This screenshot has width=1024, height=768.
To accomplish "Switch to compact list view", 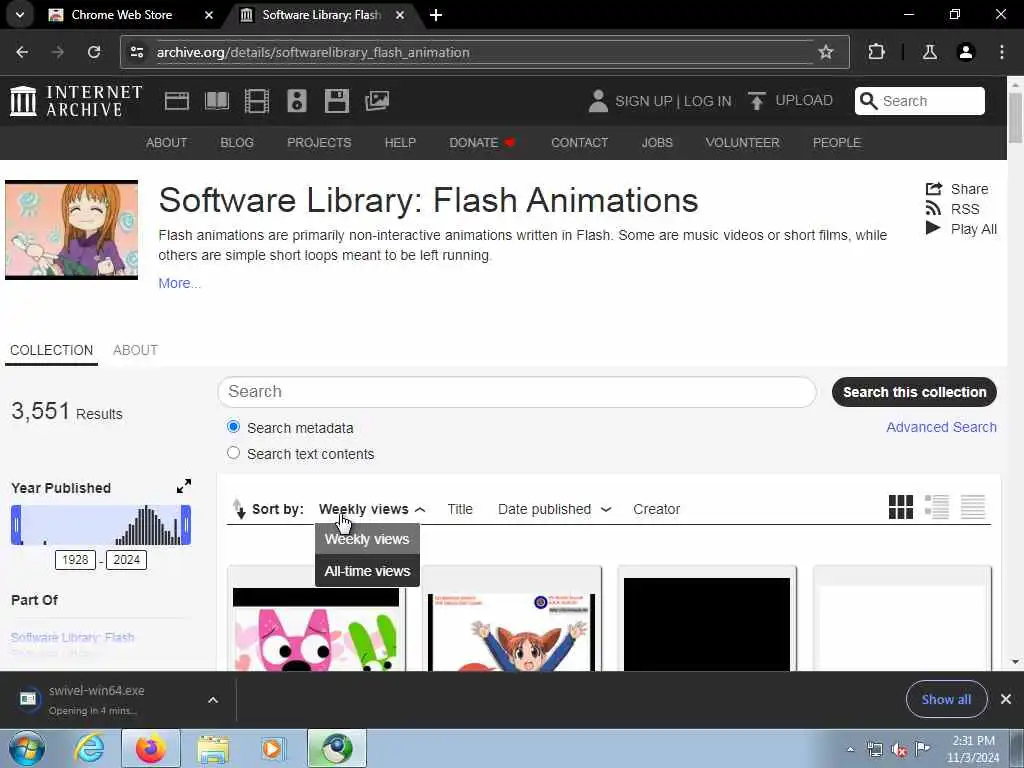I will [972, 507].
